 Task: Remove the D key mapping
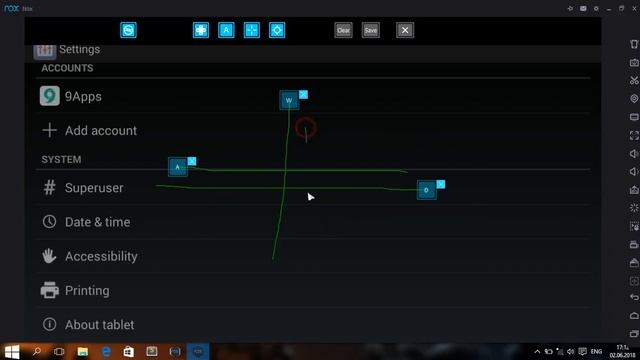click(x=441, y=184)
